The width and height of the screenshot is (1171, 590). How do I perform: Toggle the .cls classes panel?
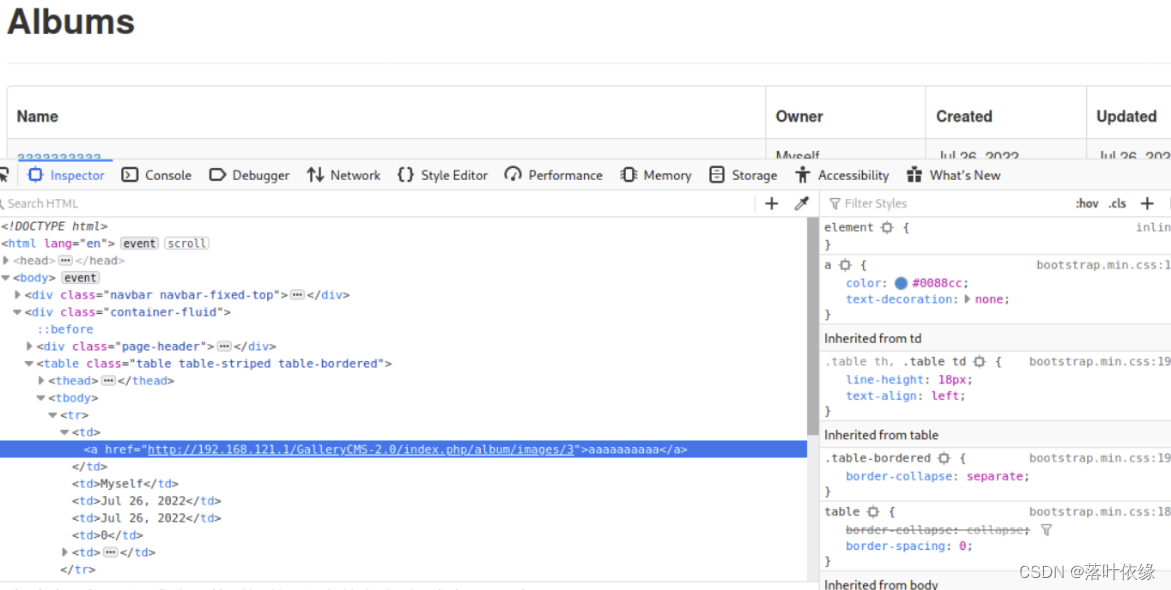pyautogui.click(x=1117, y=203)
